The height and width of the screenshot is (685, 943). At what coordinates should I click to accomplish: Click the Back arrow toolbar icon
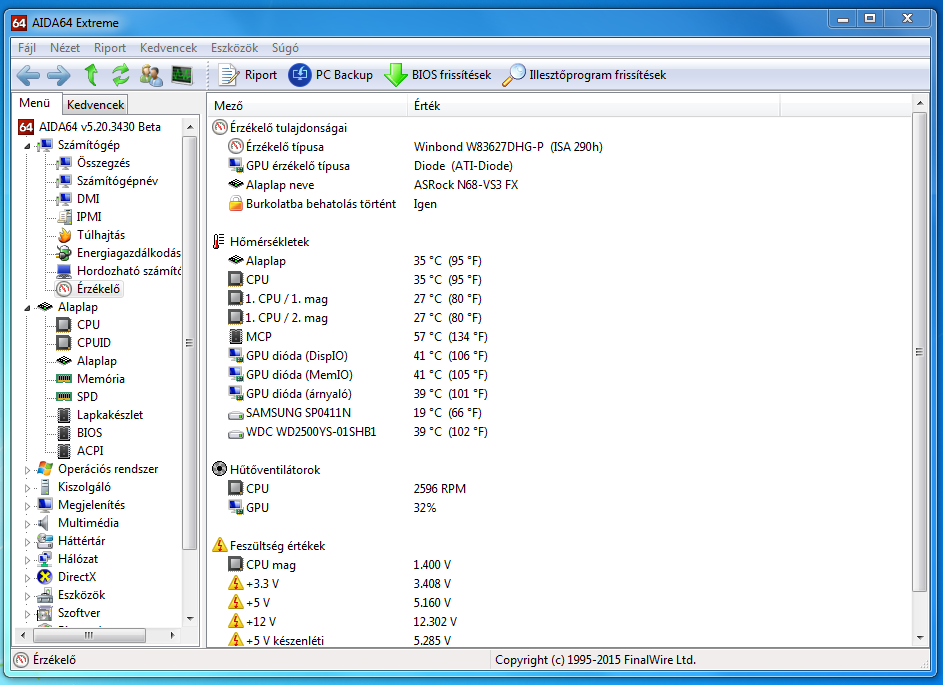[x=28, y=75]
